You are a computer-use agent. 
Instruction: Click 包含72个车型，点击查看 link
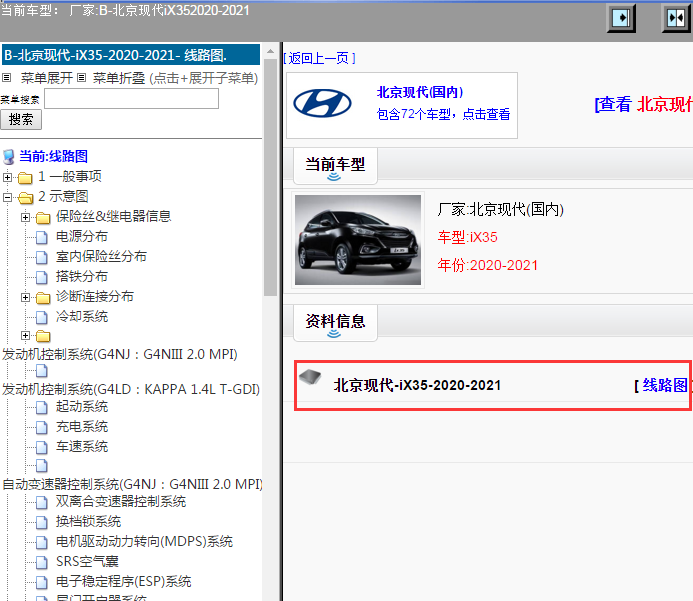(x=443, y=114)
